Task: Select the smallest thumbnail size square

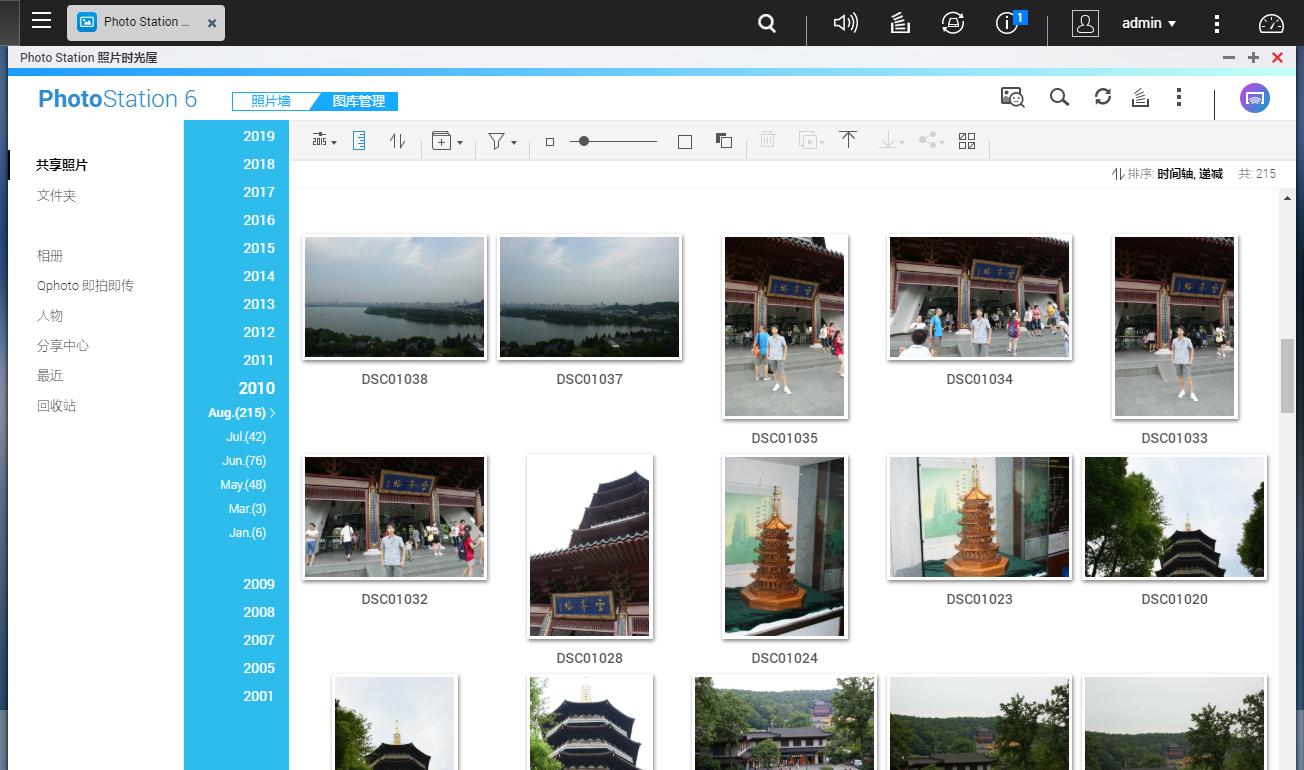Action: coord(549,142)
